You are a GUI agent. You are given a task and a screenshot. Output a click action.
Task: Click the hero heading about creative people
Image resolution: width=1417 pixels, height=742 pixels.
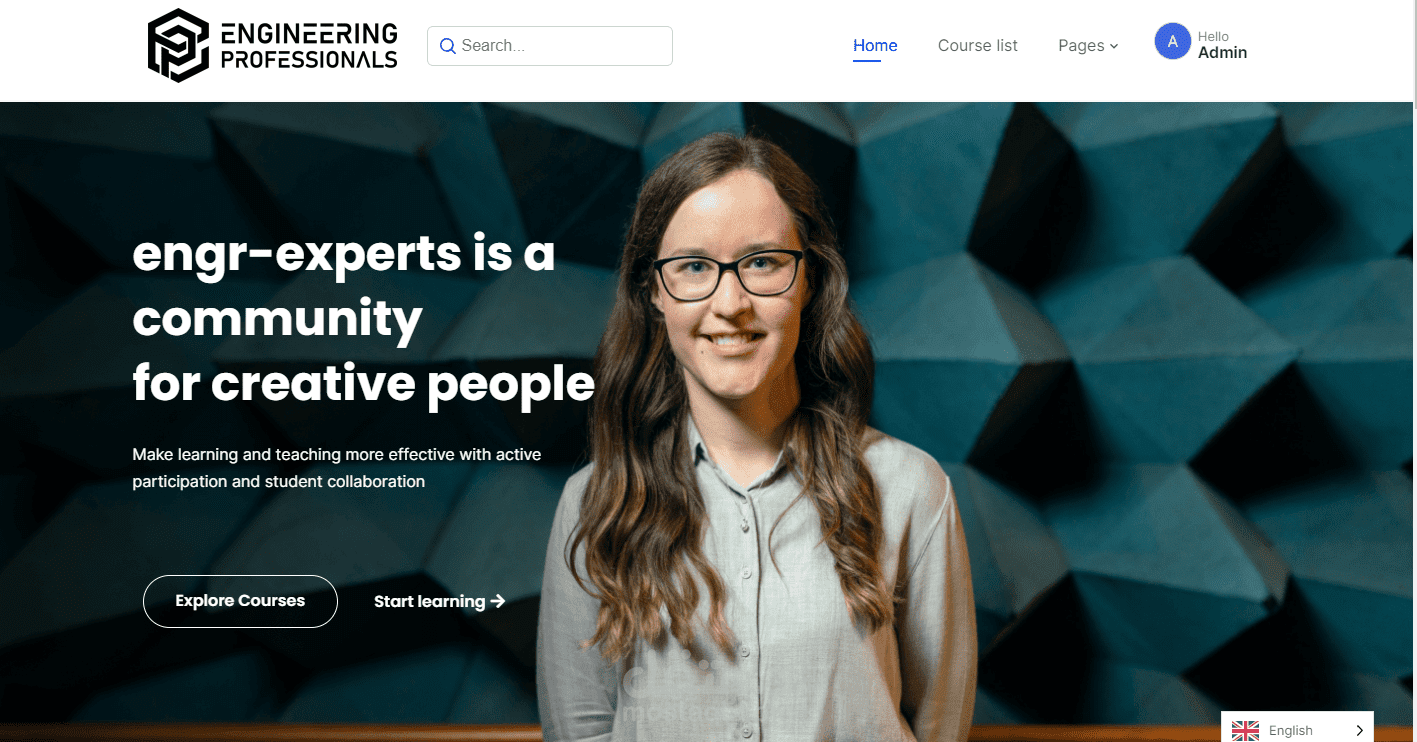[x=363, y=319]
